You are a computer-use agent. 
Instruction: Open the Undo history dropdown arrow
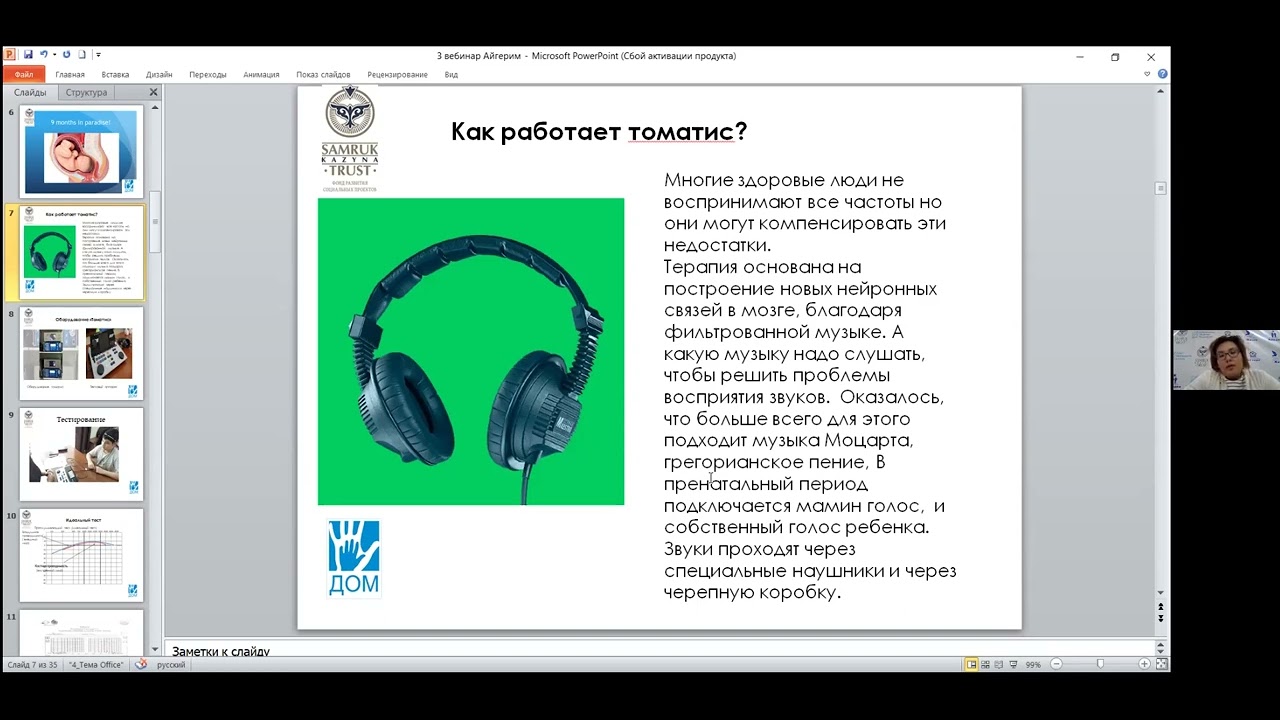pos(53,55)
